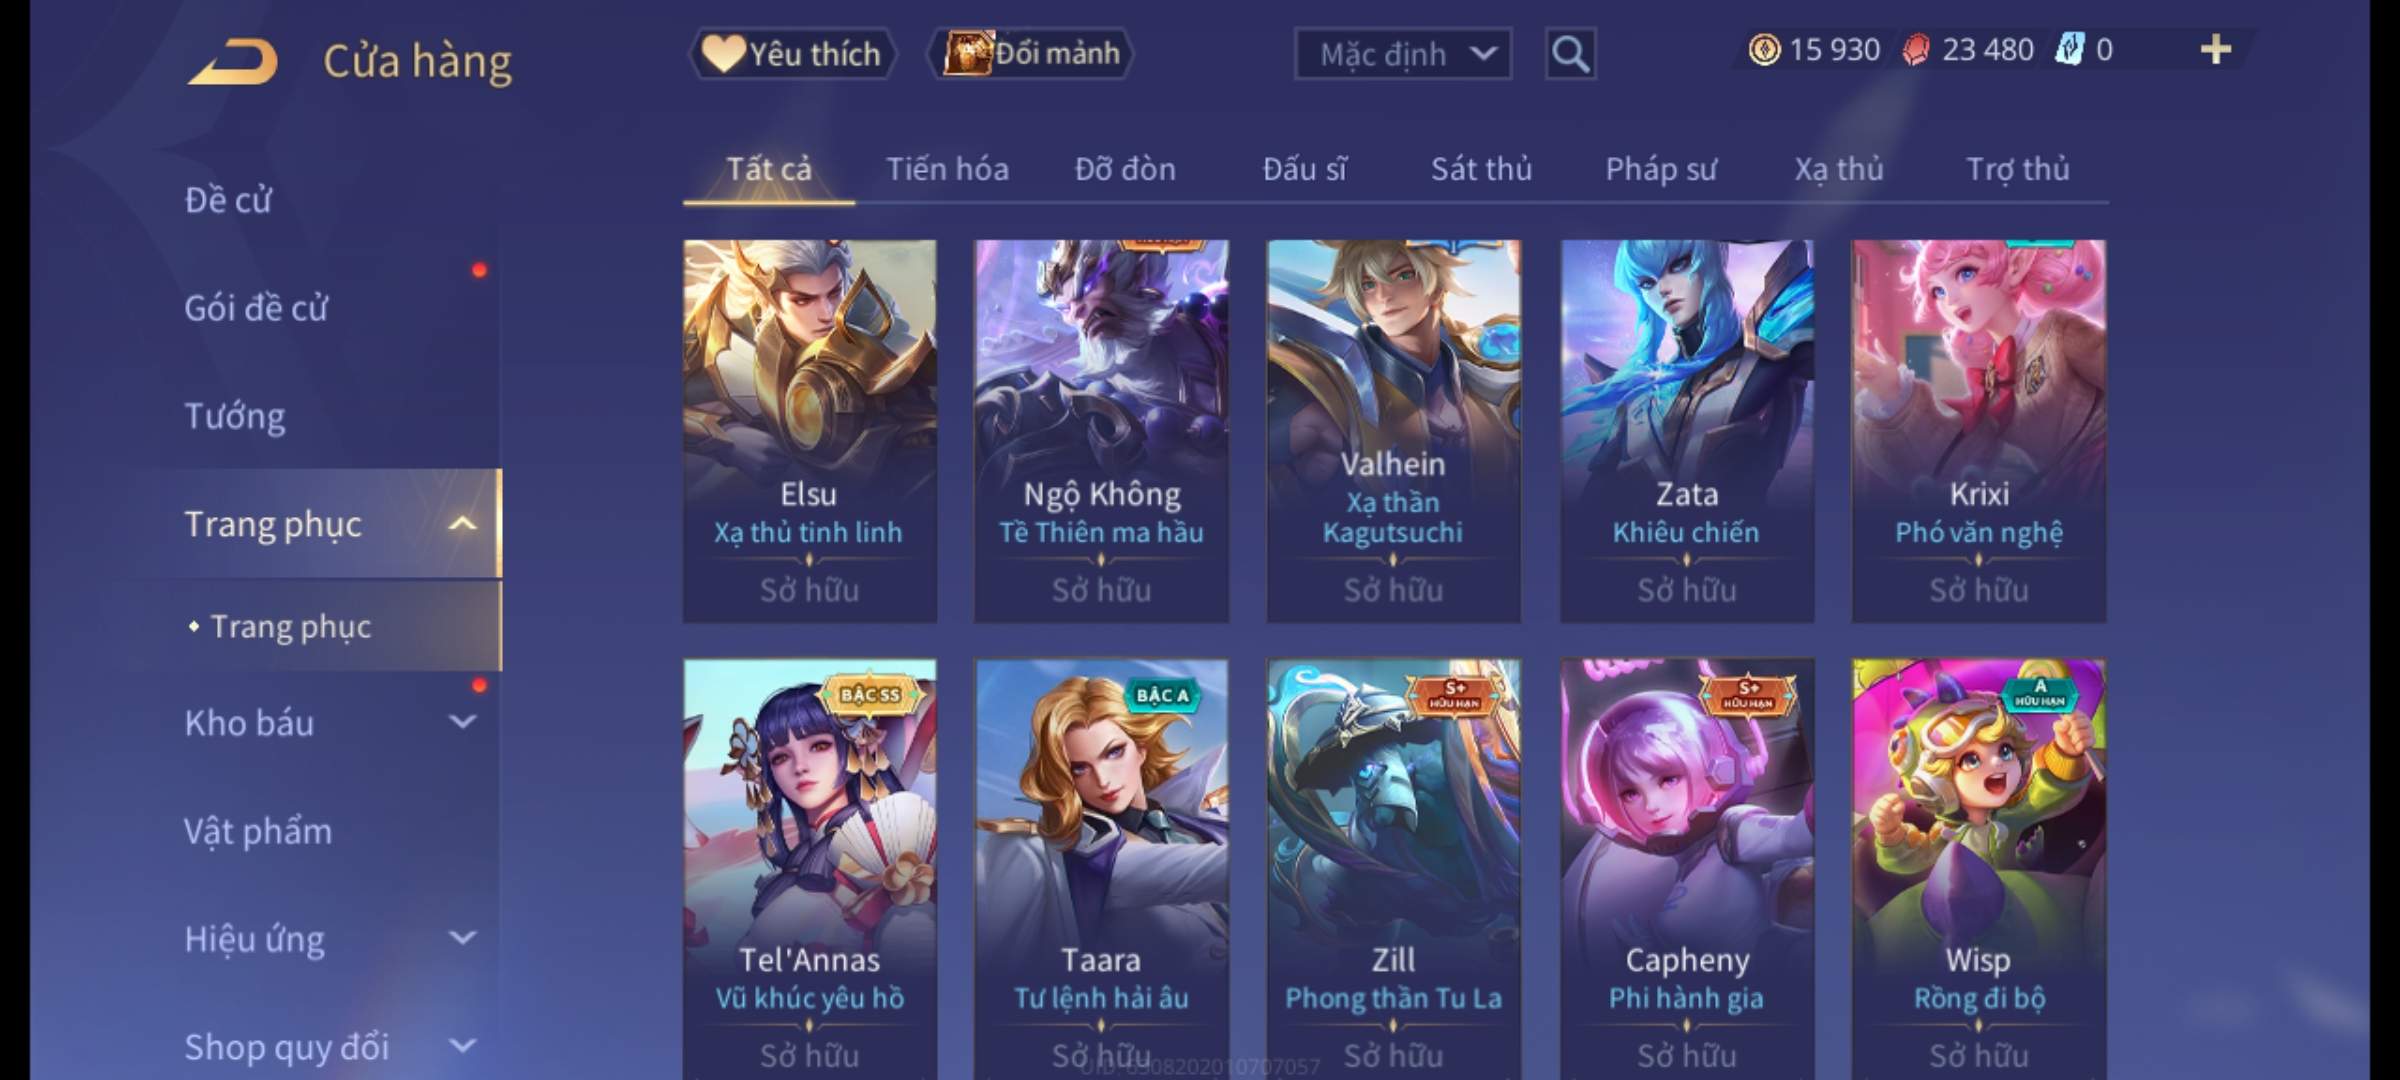2400x1080 pixels.
Task: Select the Pháp sư category tab
Action: point(1661,169)
